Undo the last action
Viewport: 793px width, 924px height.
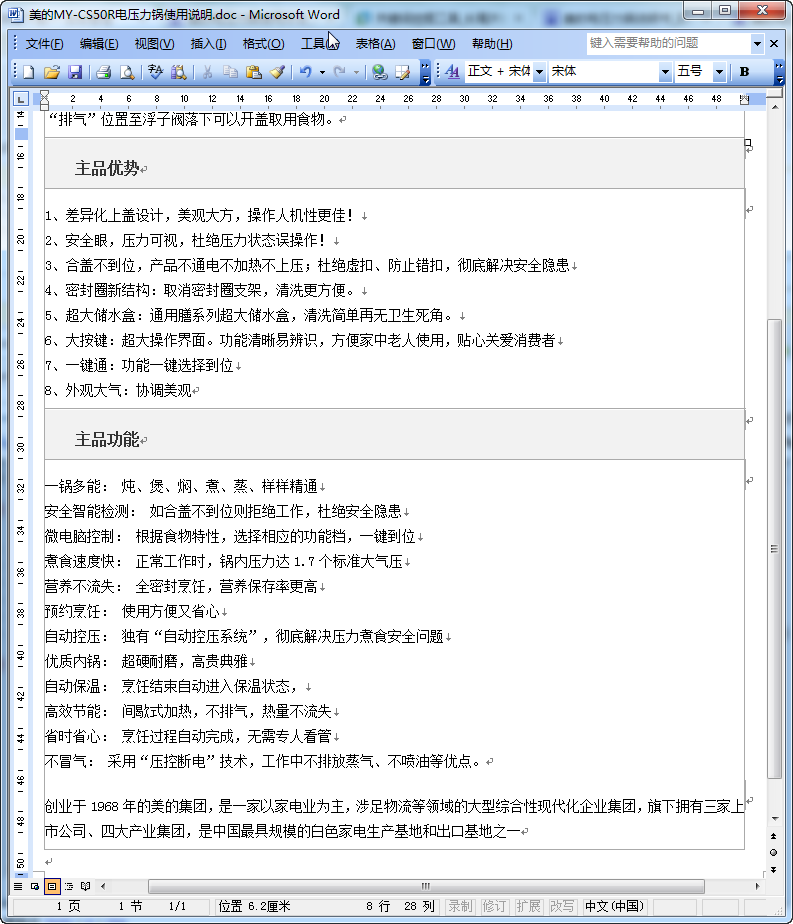point(306,72)
